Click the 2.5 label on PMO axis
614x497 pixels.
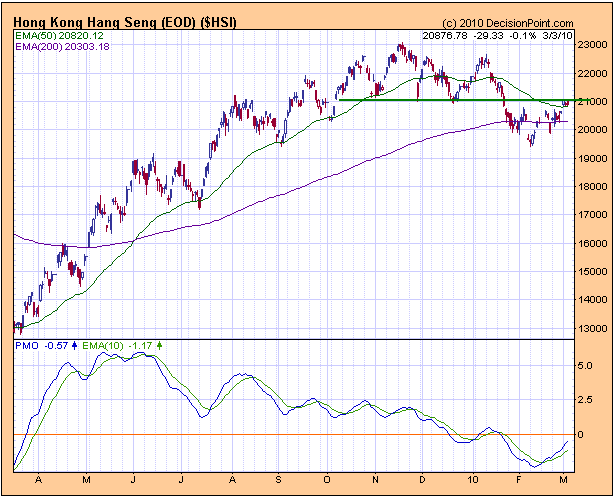tap(586, 401)
